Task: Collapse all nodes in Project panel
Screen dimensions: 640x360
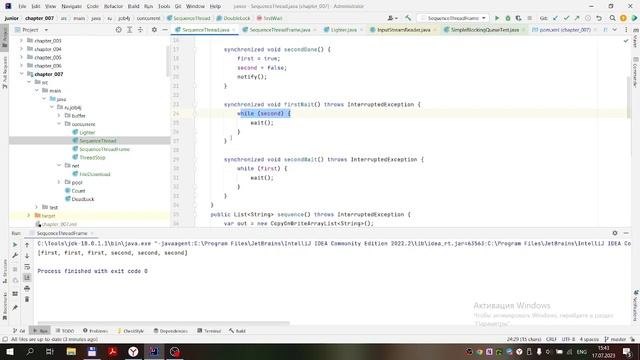Action: coord(140,30)
